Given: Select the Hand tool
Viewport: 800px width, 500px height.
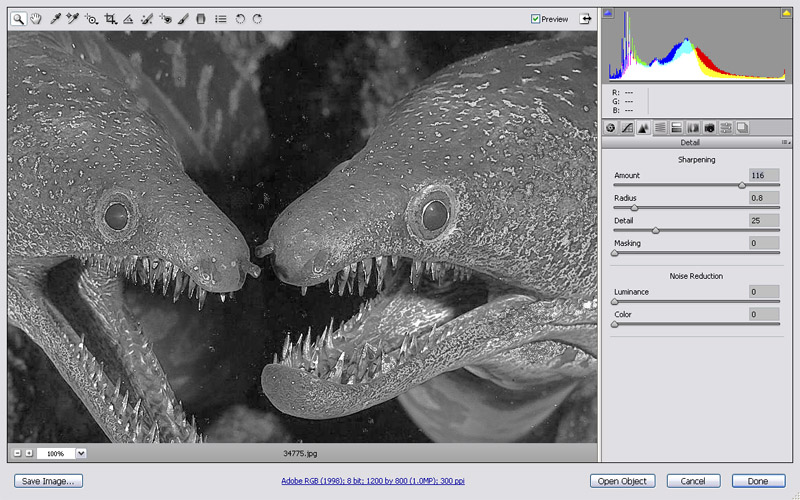Looking at the screenshot, I should [36, 18].
